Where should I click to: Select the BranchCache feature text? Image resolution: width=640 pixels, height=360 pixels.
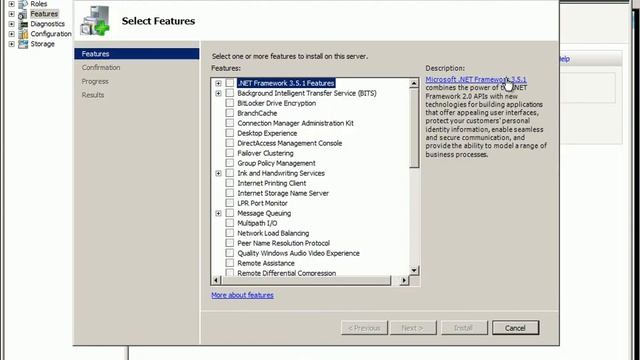pyautogui.click(x=257, y=113)
